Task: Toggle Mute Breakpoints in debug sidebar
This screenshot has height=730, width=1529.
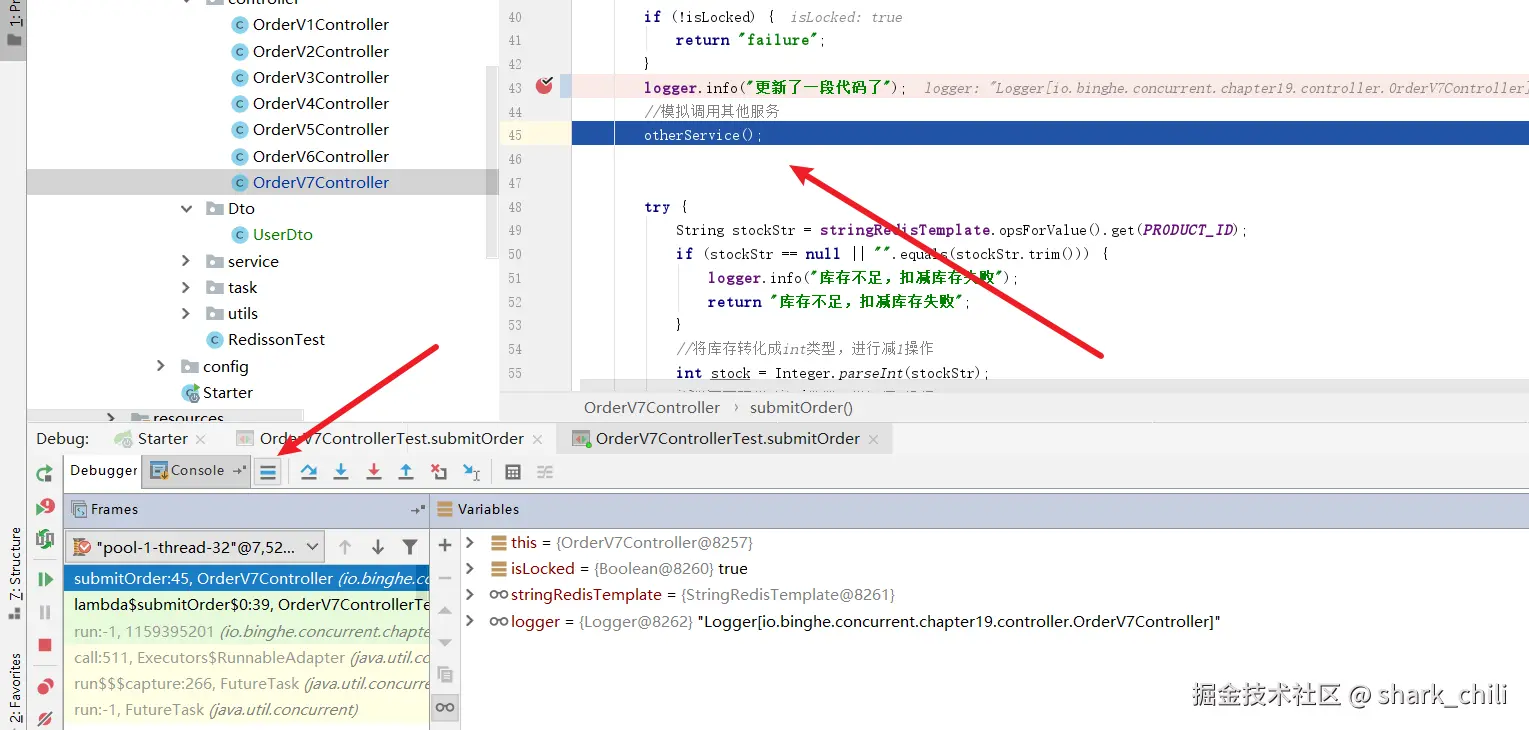Action: tap(45, 719)
